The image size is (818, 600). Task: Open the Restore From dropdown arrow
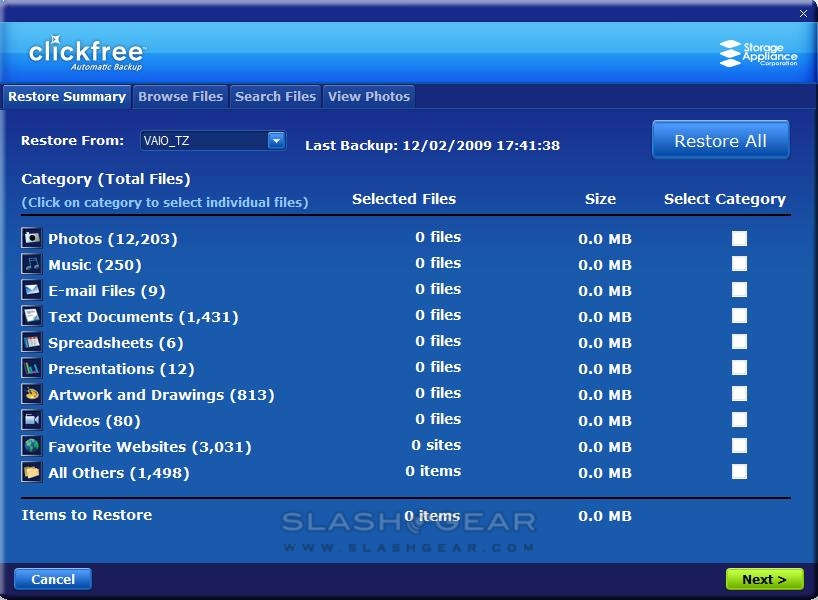tap(276, 141)
